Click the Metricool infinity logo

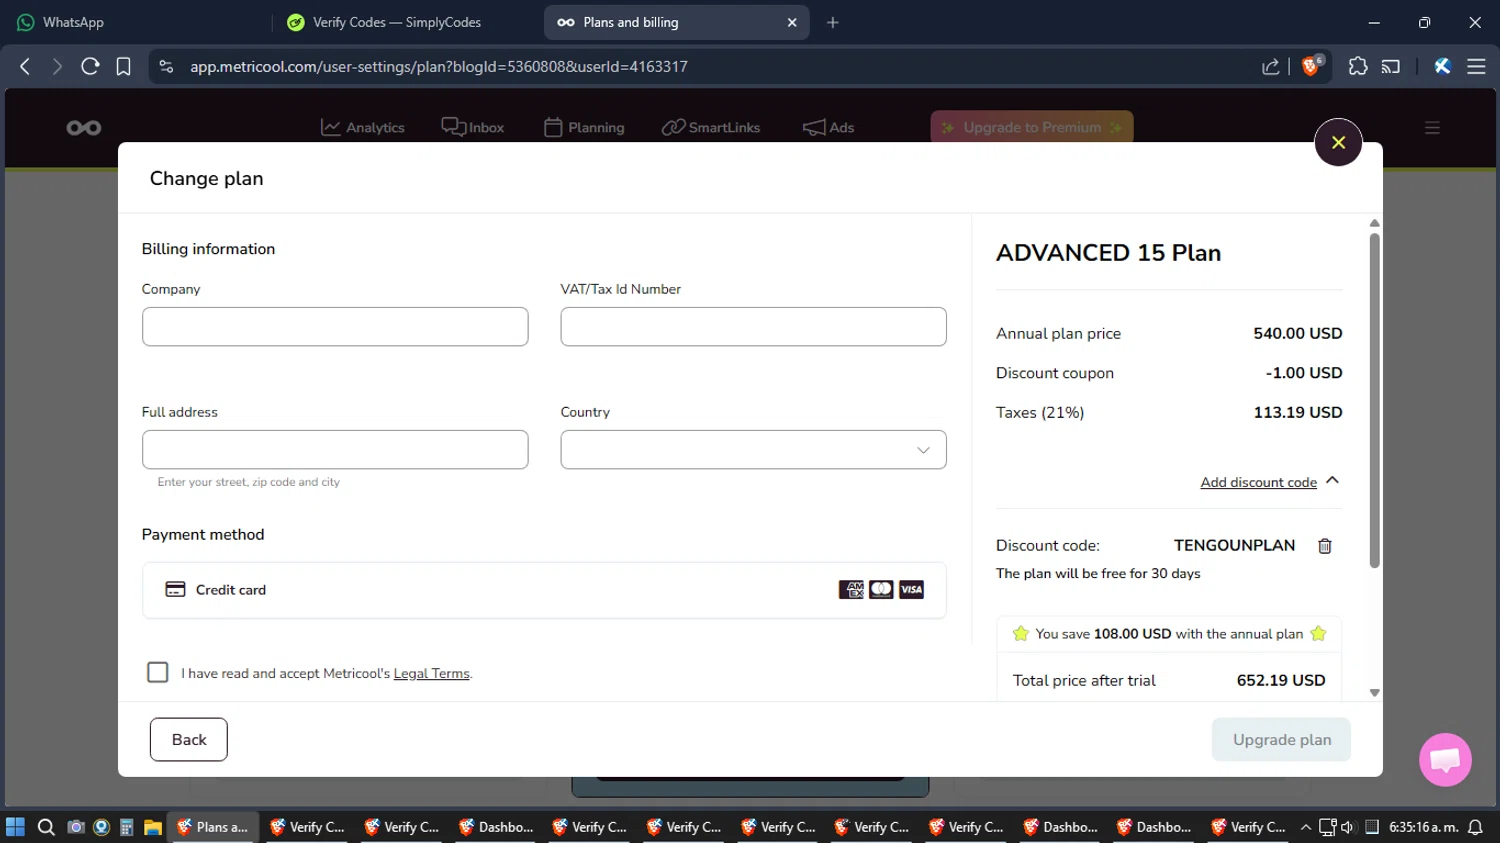click(x=84, y=128)
